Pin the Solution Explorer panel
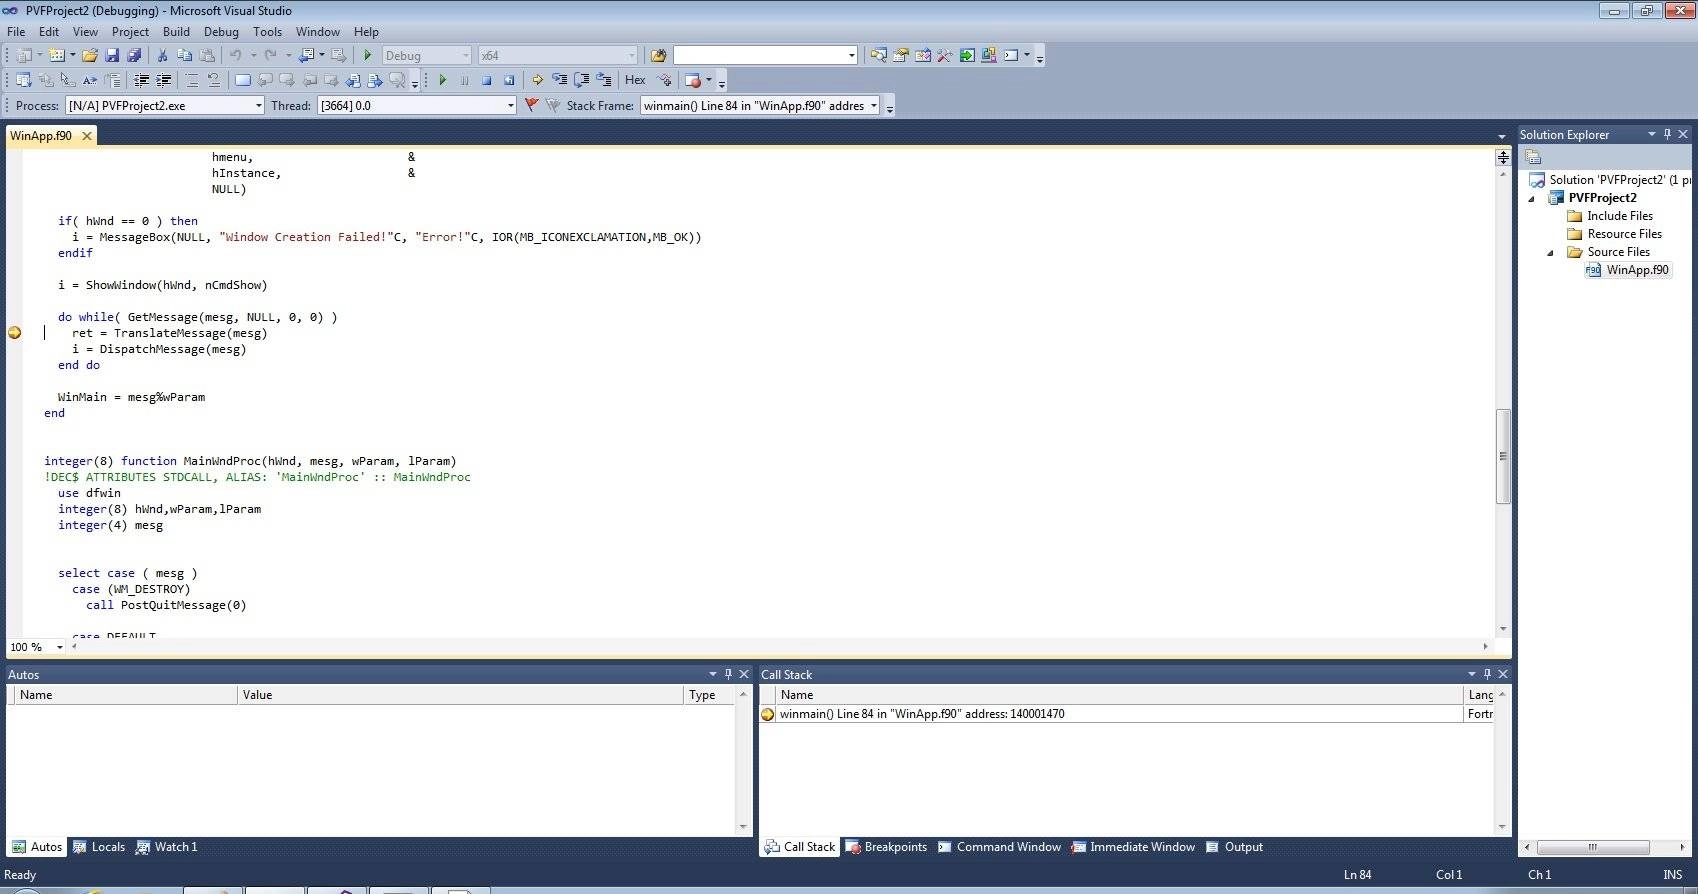Viewport: 1698px width, 894px height. 1667,134
